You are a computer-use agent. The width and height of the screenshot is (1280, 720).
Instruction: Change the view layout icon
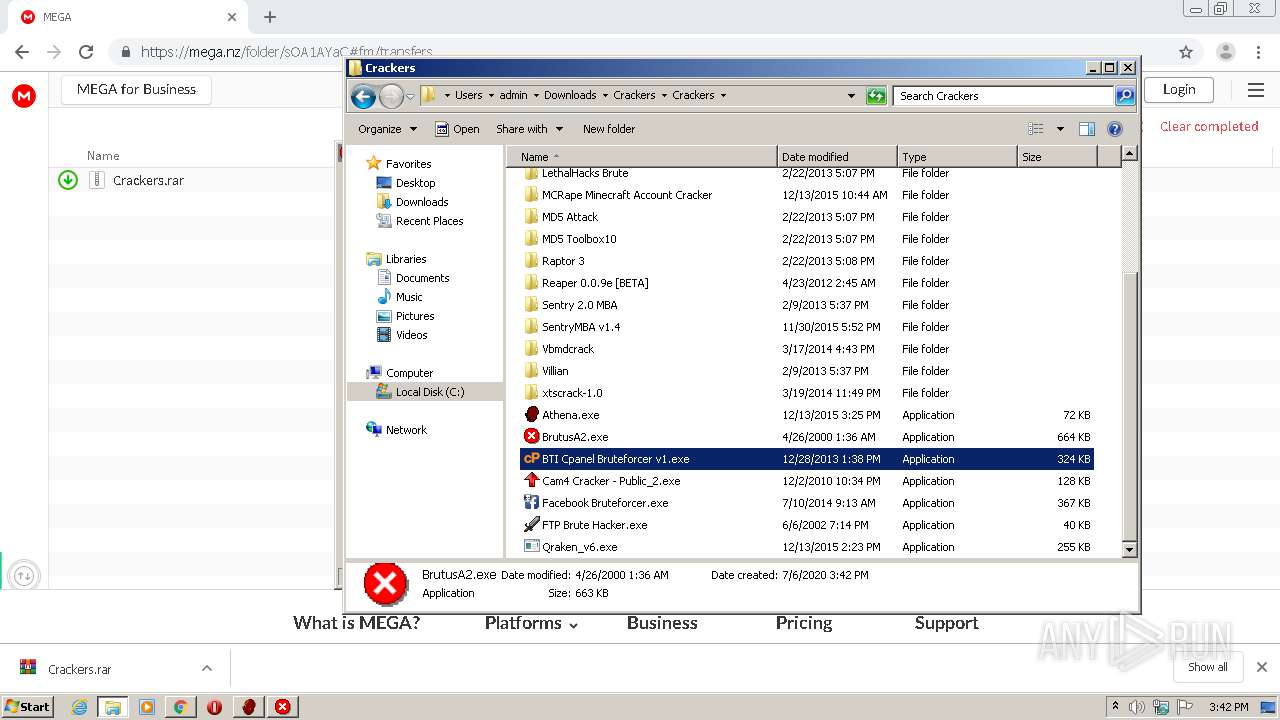click(1036, 129)
